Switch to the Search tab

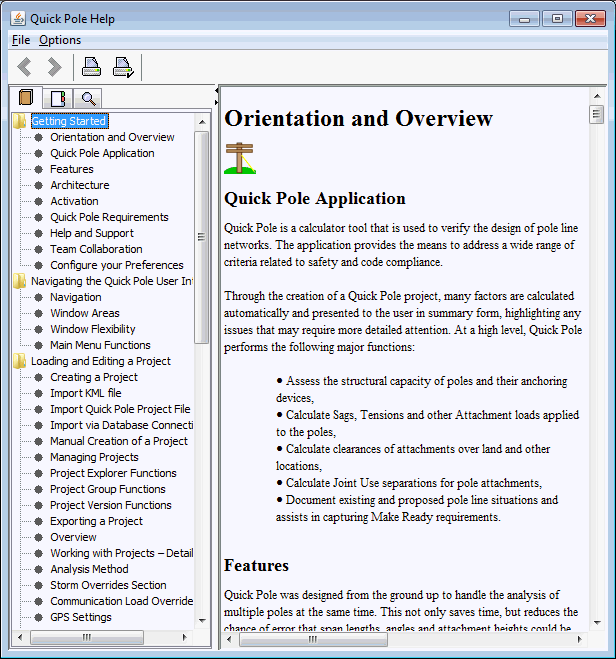coord(88,99)
